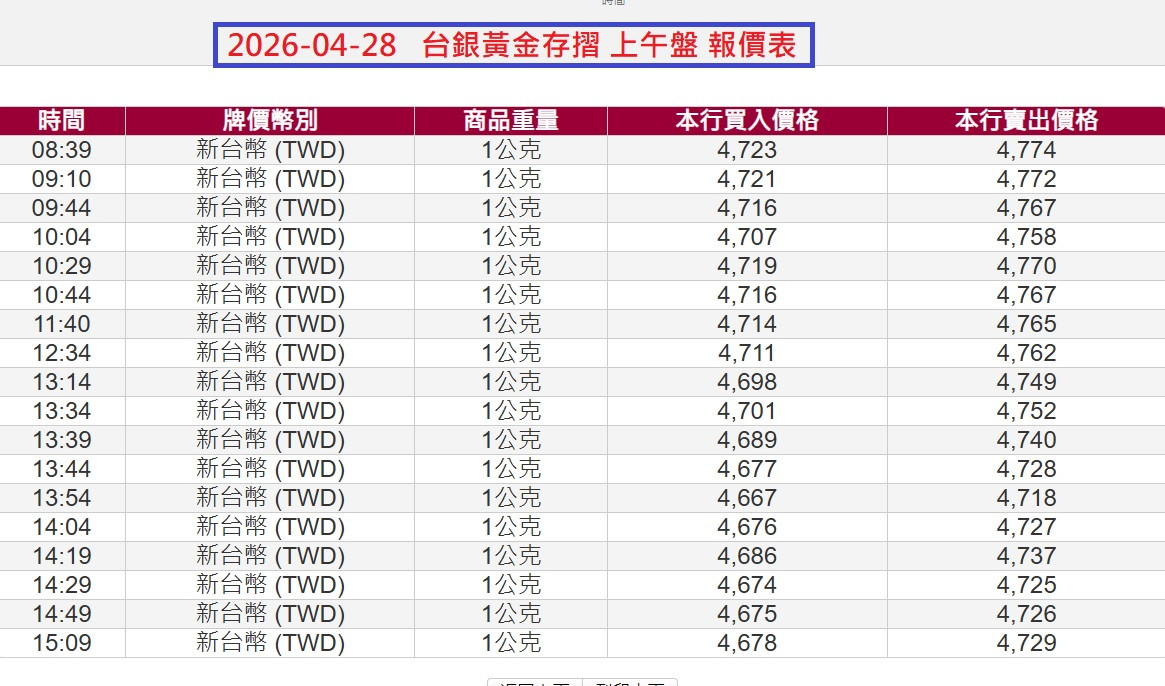Viewport: 1165px width, 686px height.
Task: Select the 08:39 time cell
Action: (62, 150)
